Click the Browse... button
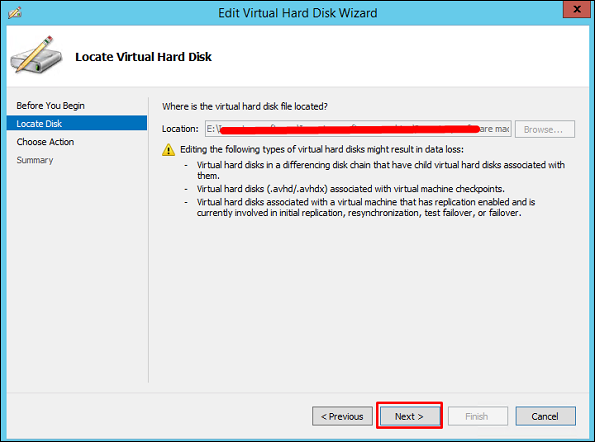 coord(545,129)
